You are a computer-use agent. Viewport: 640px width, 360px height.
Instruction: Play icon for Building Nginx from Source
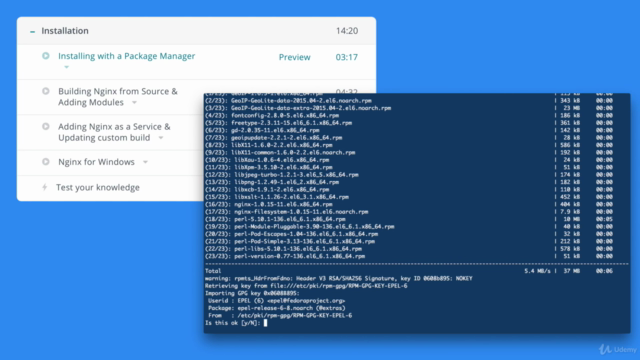(46, 91)
